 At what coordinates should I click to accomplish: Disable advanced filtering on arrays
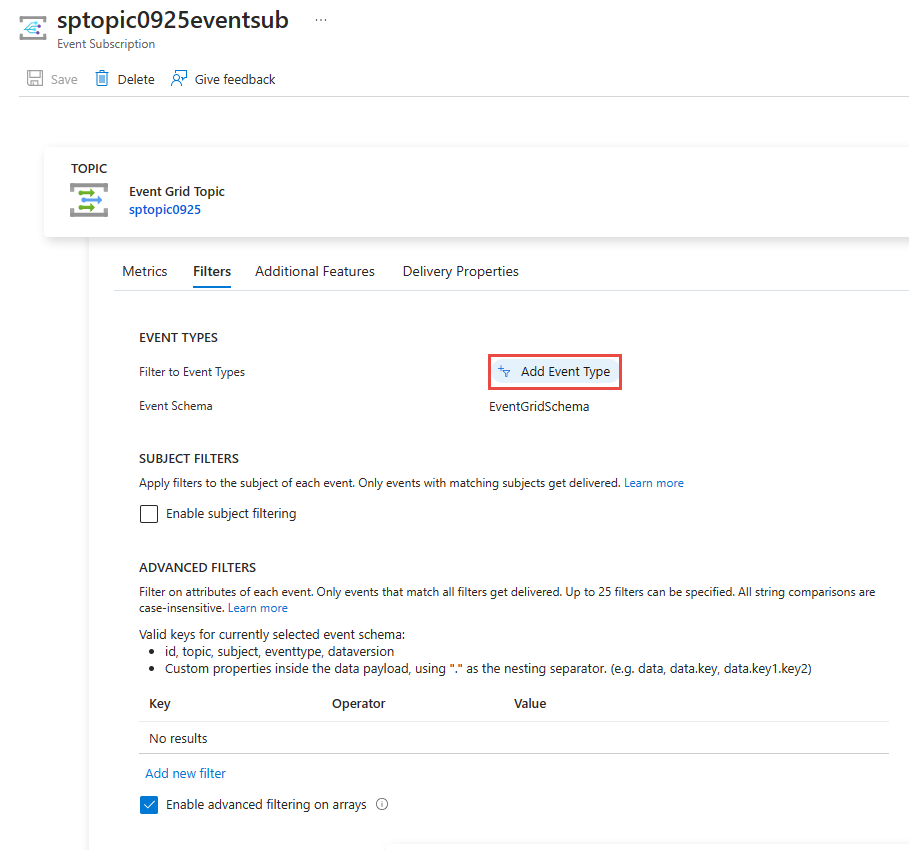click(148, 804)
